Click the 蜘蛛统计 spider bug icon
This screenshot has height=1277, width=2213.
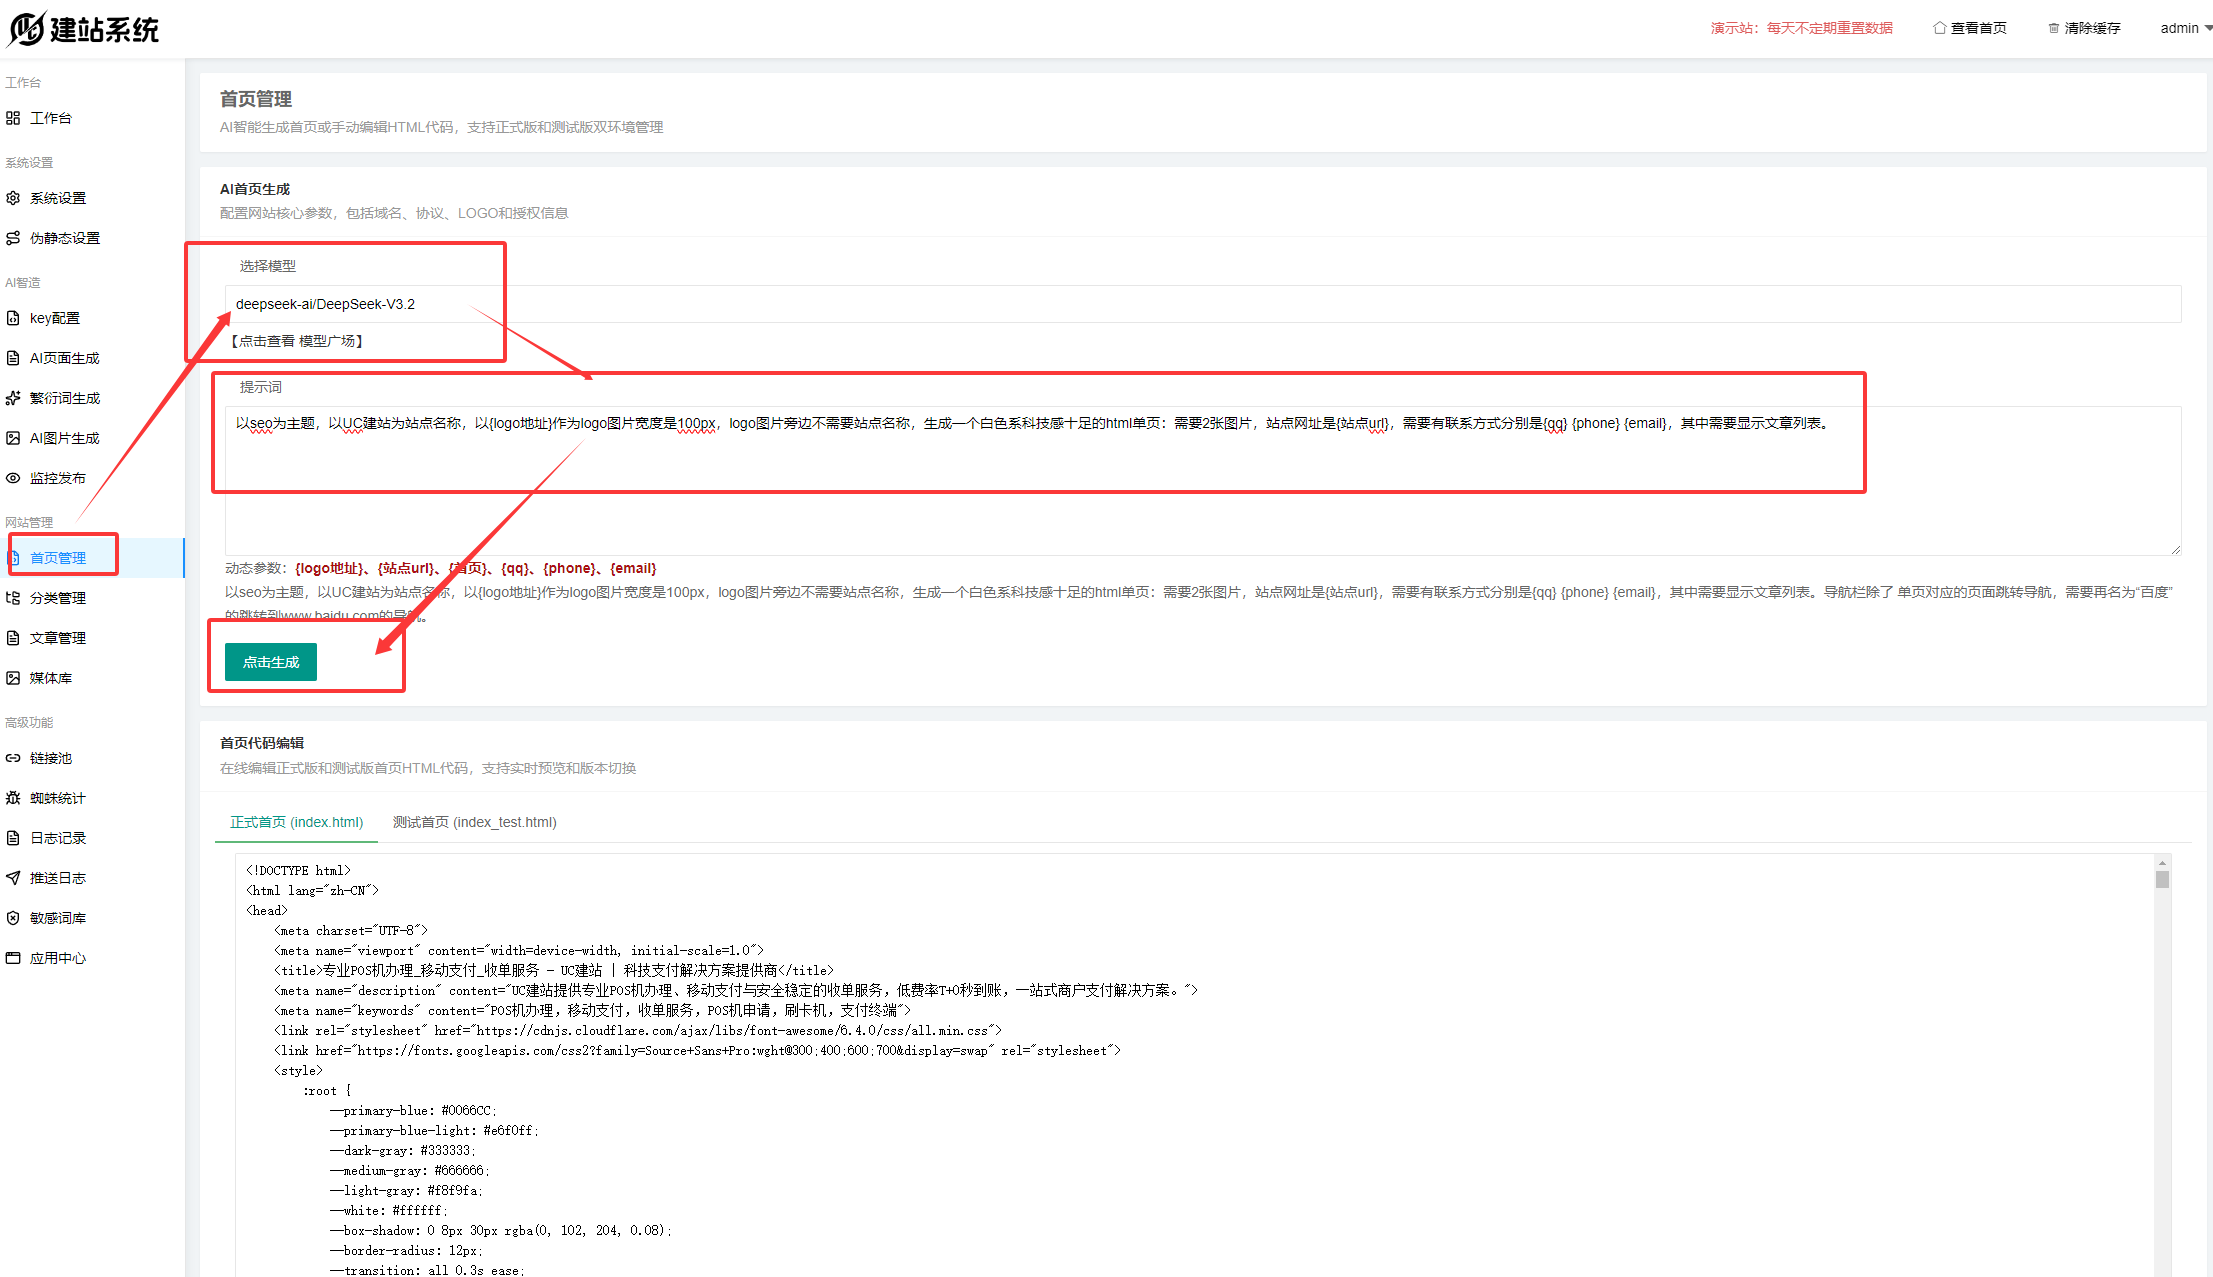click(13, 798)
